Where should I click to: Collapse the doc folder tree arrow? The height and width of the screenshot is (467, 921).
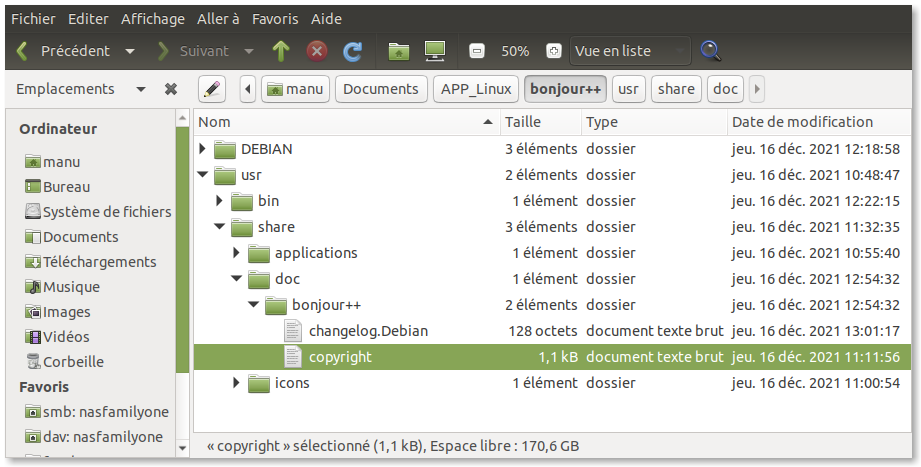tap(237, 278)
